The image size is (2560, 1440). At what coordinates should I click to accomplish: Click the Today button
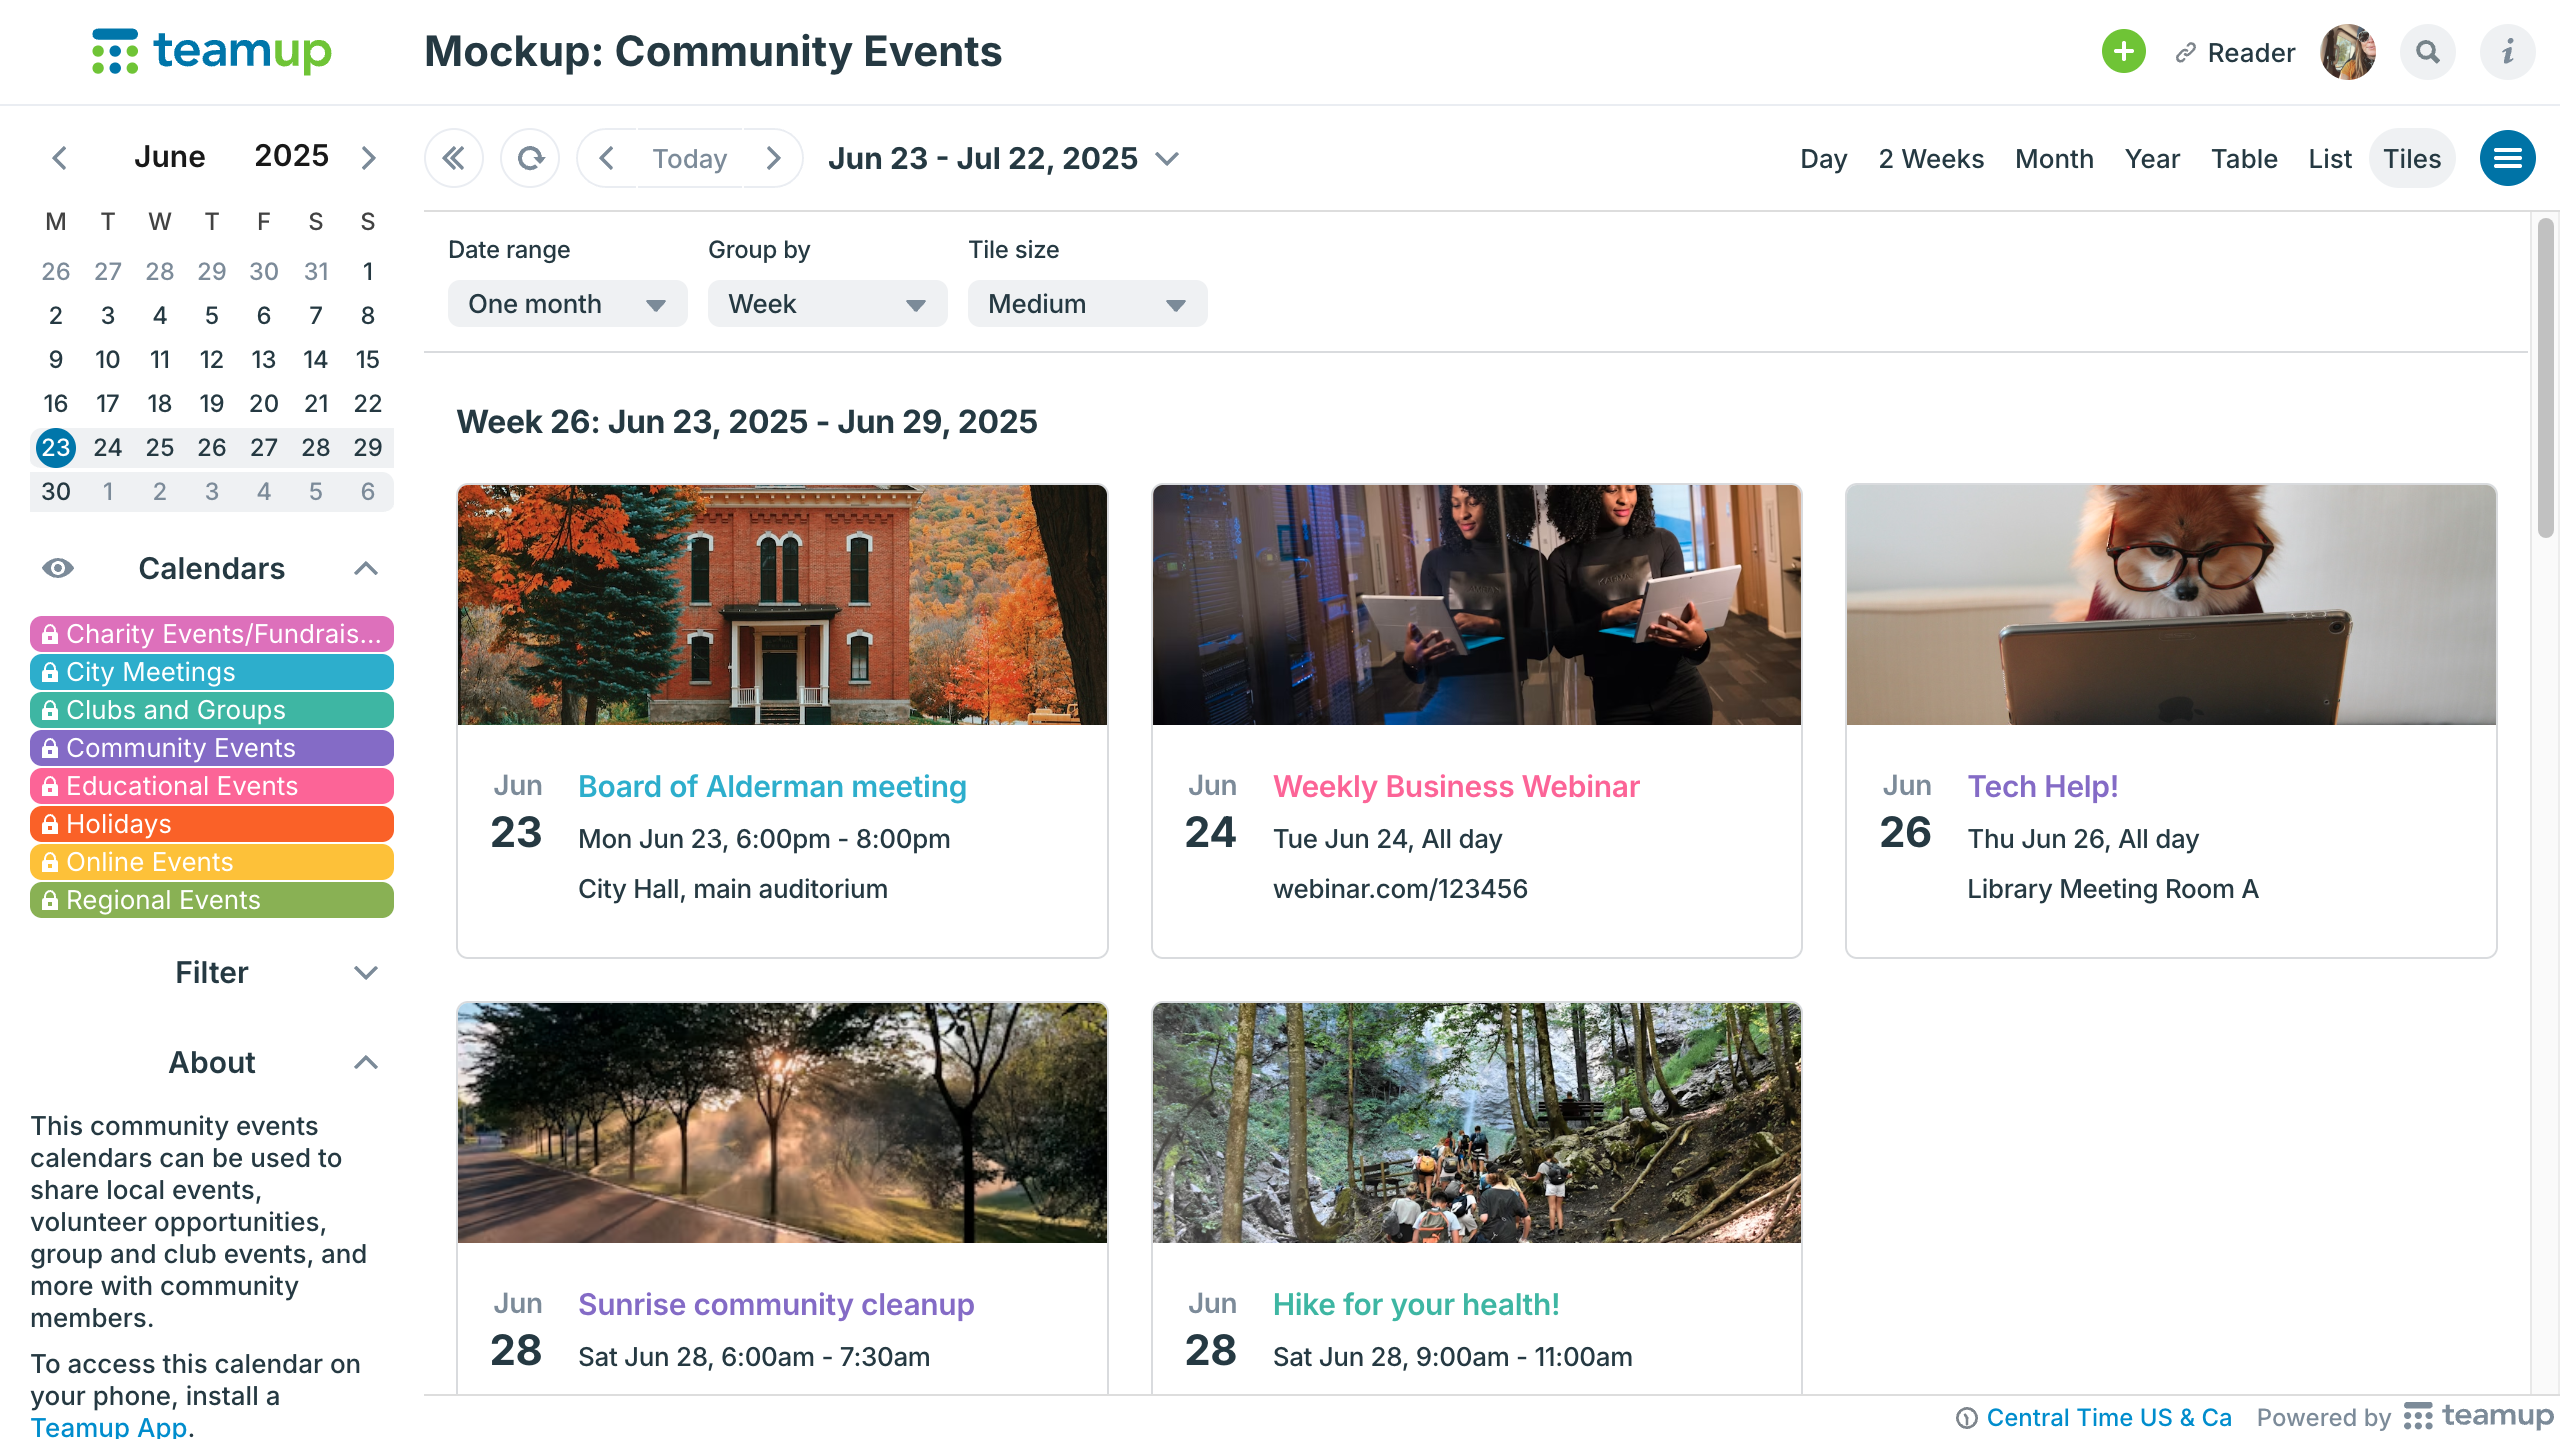click(689, 159)
